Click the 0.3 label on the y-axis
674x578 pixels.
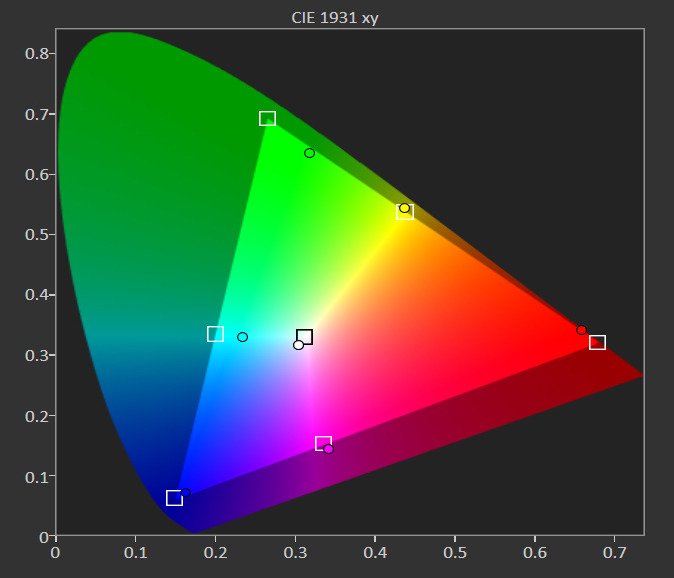coord(37,355)
